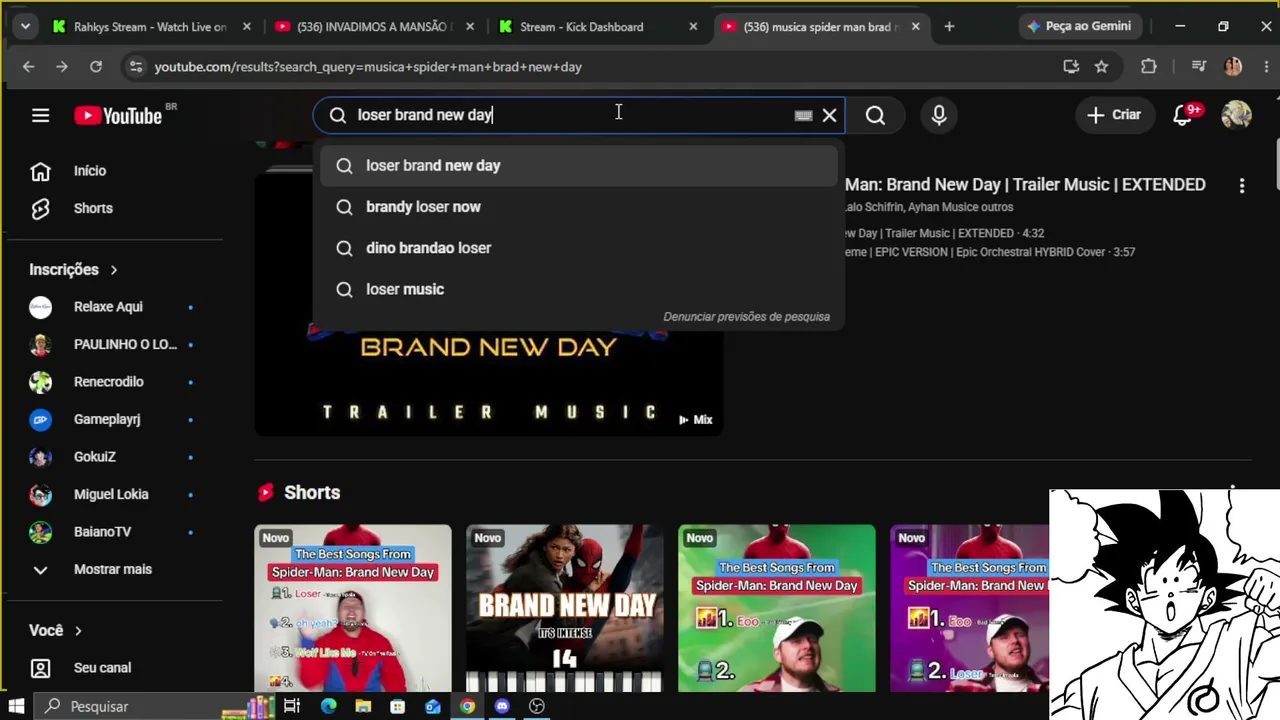
Task: Open the three-dot menu for the Trailer Music video
Action: 1242,185
